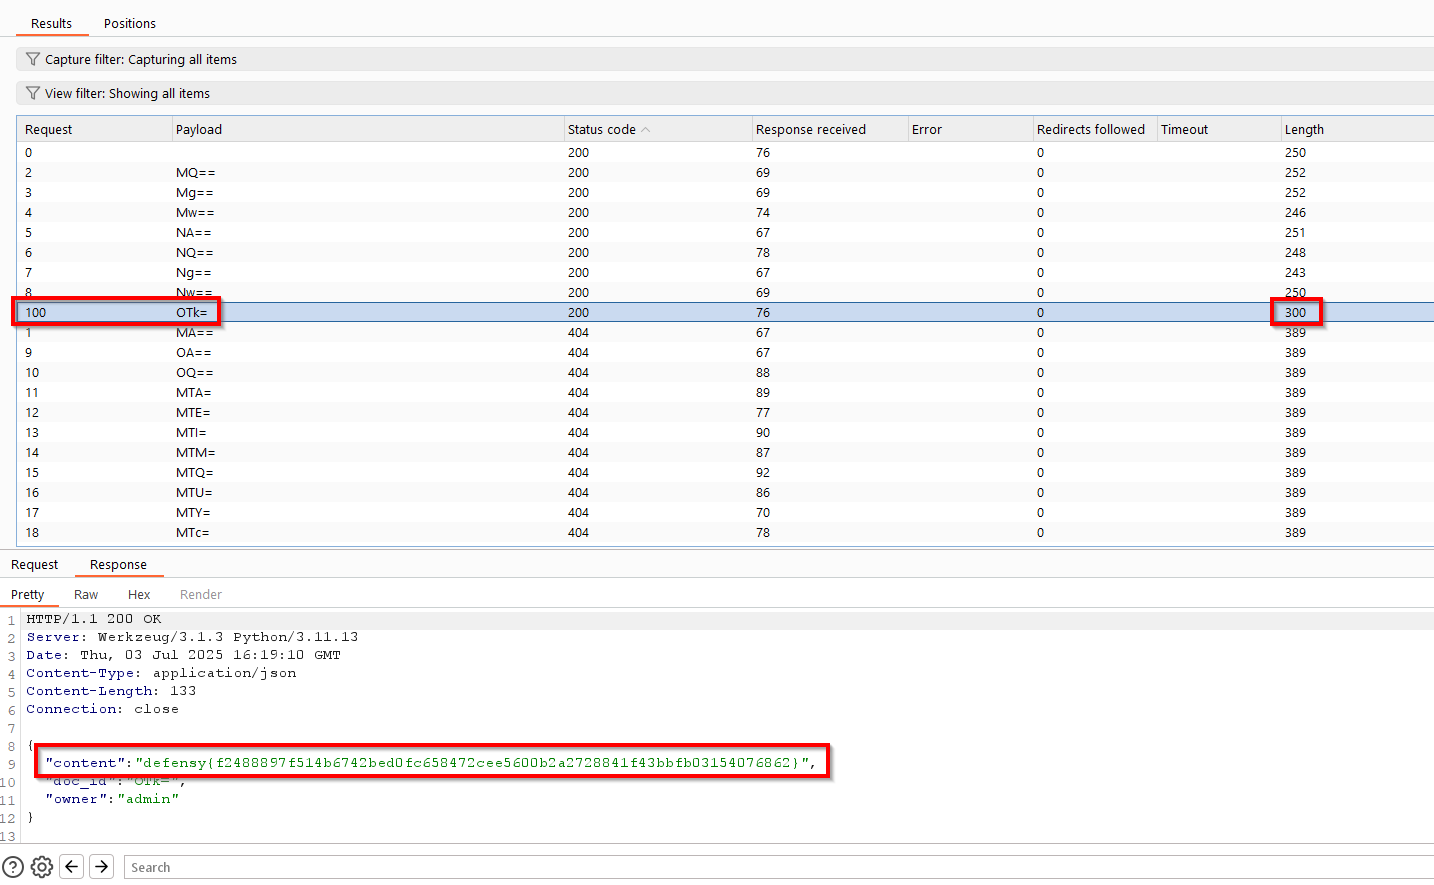Click the "owner":"admin" response line
Image resolution: width=1434 pixels, height=885 pixels.
112,799
